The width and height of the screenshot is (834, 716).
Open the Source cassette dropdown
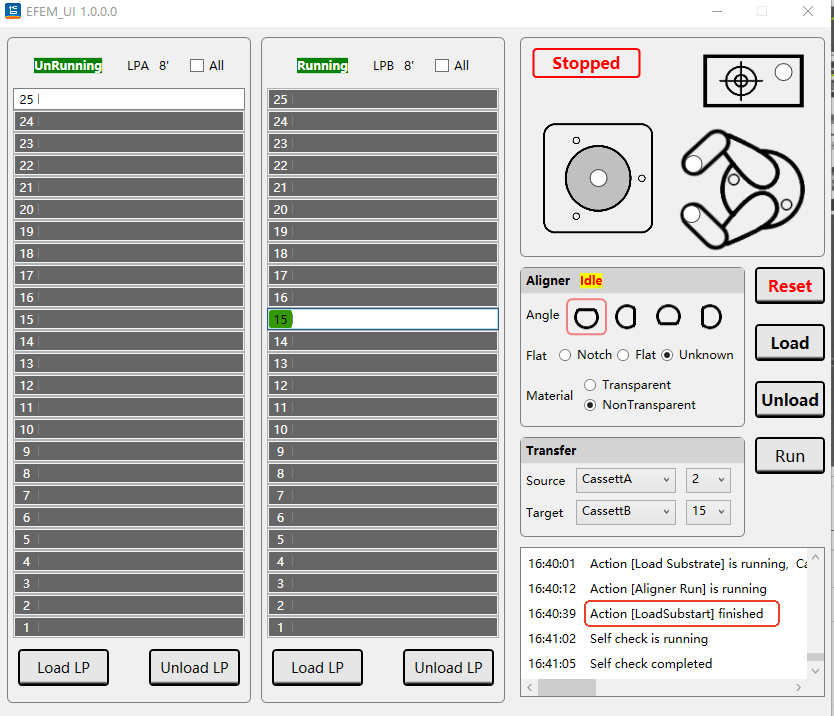[x=626, y=480]
